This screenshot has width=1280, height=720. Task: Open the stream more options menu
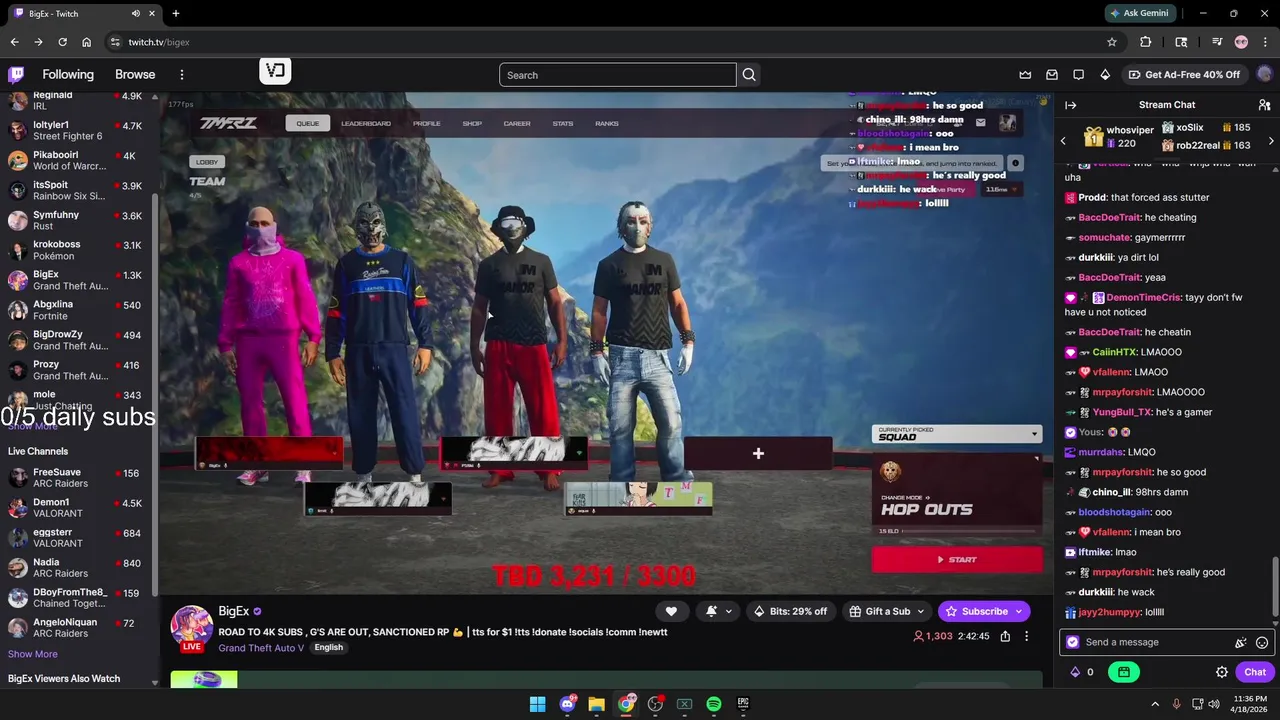click(1026, 636)
